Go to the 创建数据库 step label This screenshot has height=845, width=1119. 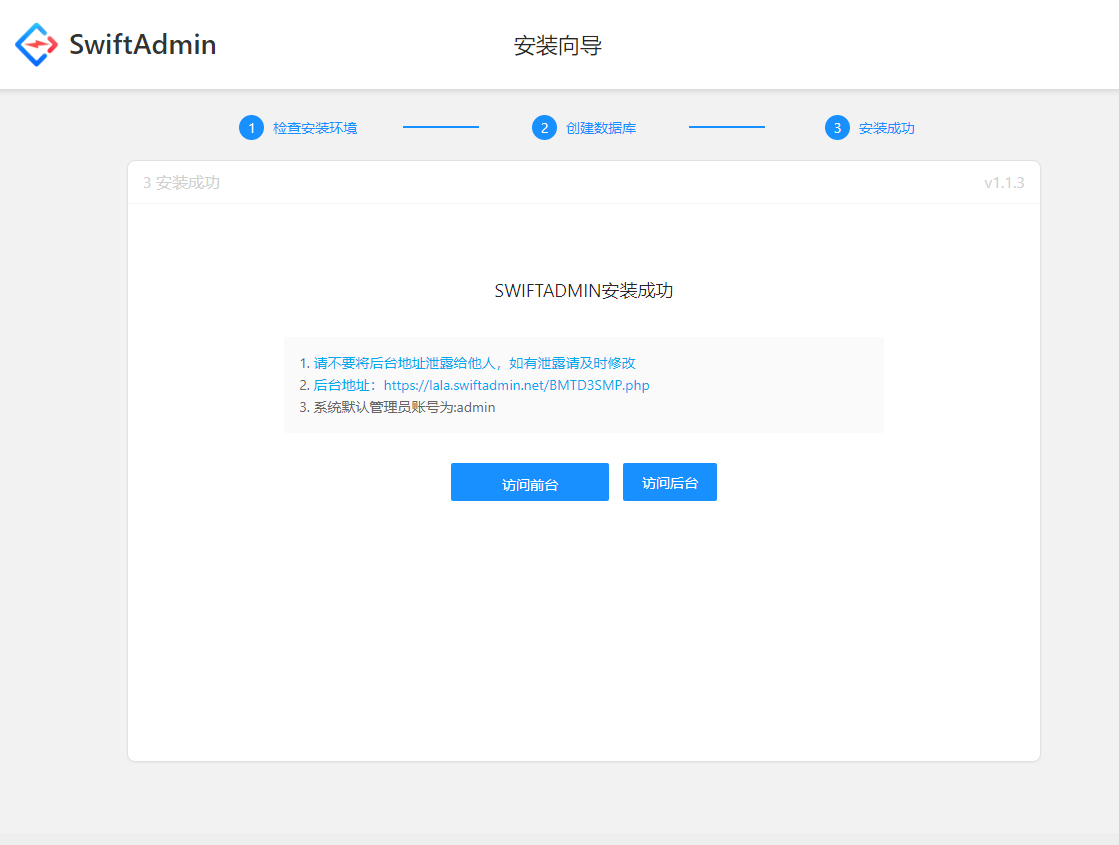(601, 128)
